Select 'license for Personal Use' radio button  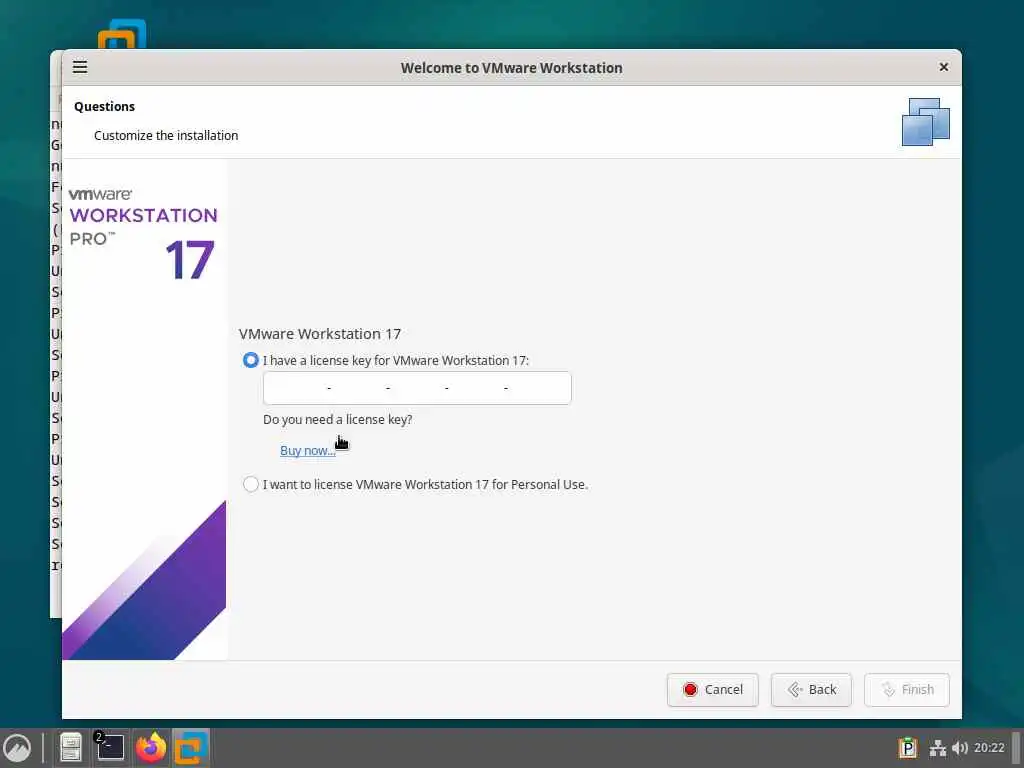pyautogui.click(x=251, y=484)
